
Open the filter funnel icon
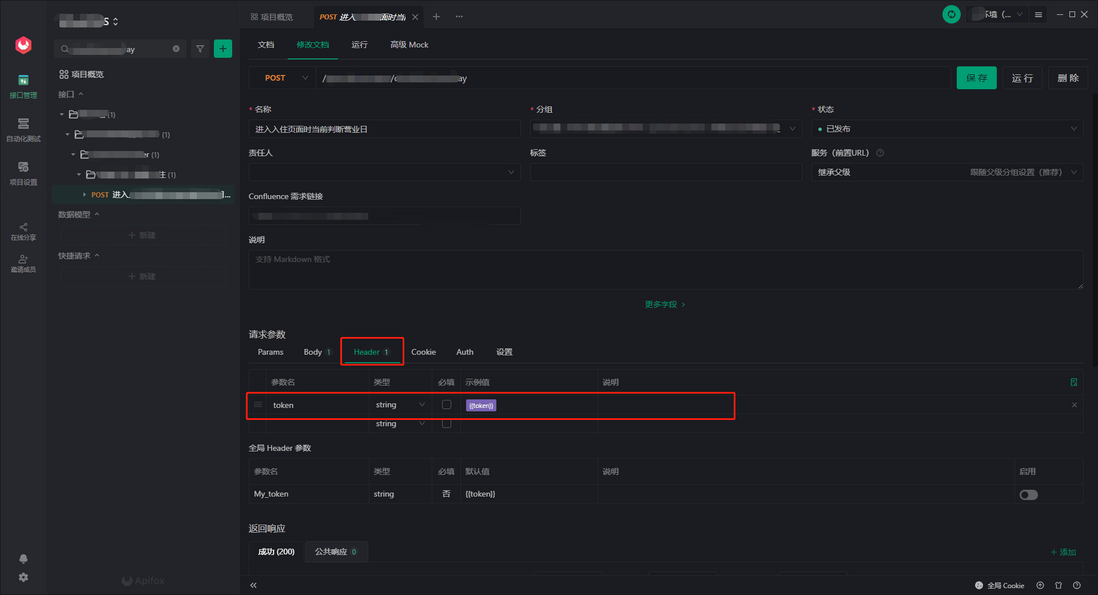pyautogui.click(x=200, y=49)
